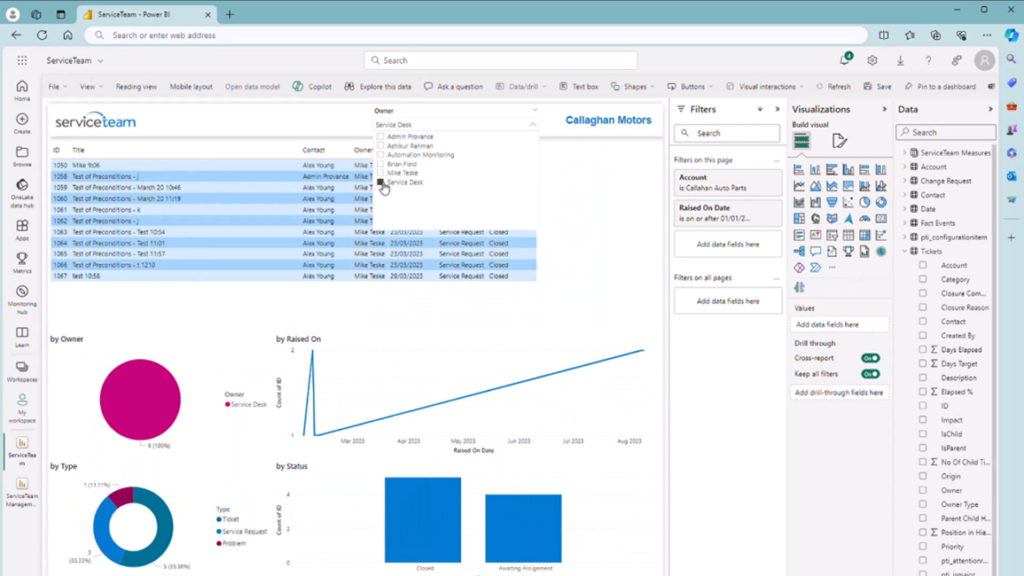
Task: Select the treemap visual icon
Action: point(799,219)
